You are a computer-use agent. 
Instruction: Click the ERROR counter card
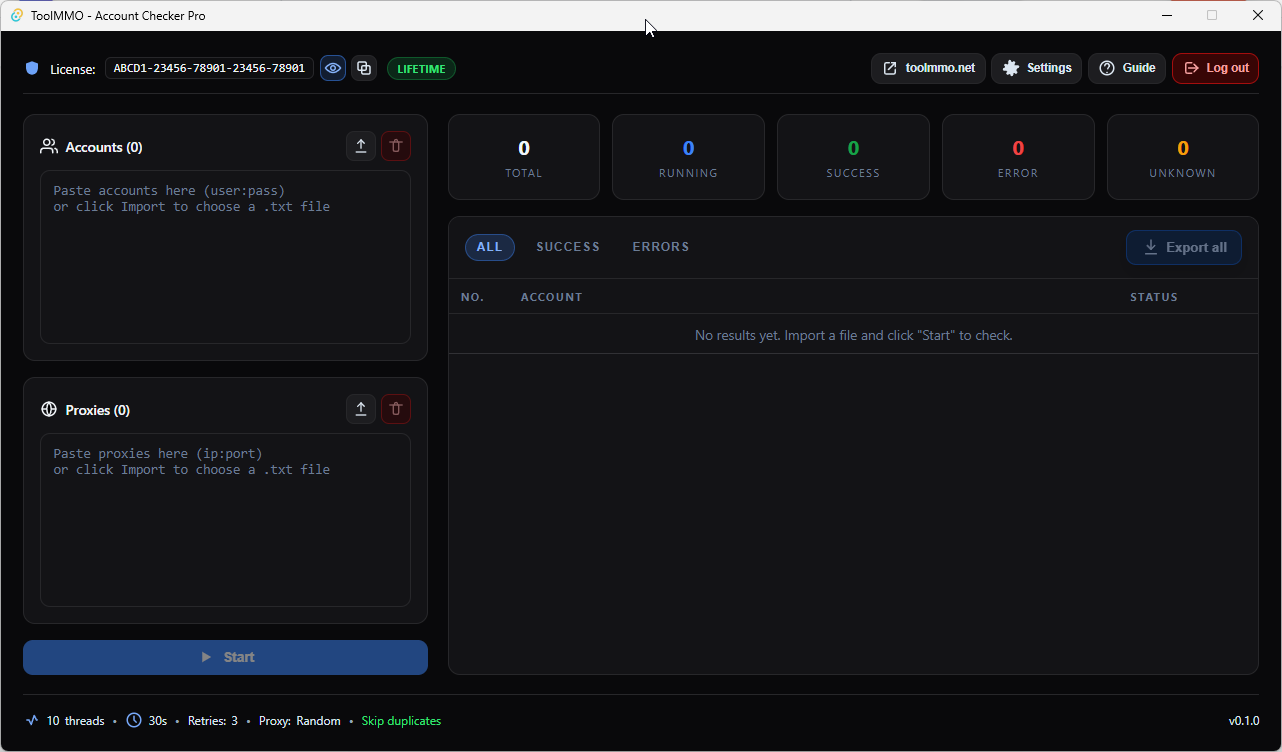pyautogui.click(x=1018, y=157)
